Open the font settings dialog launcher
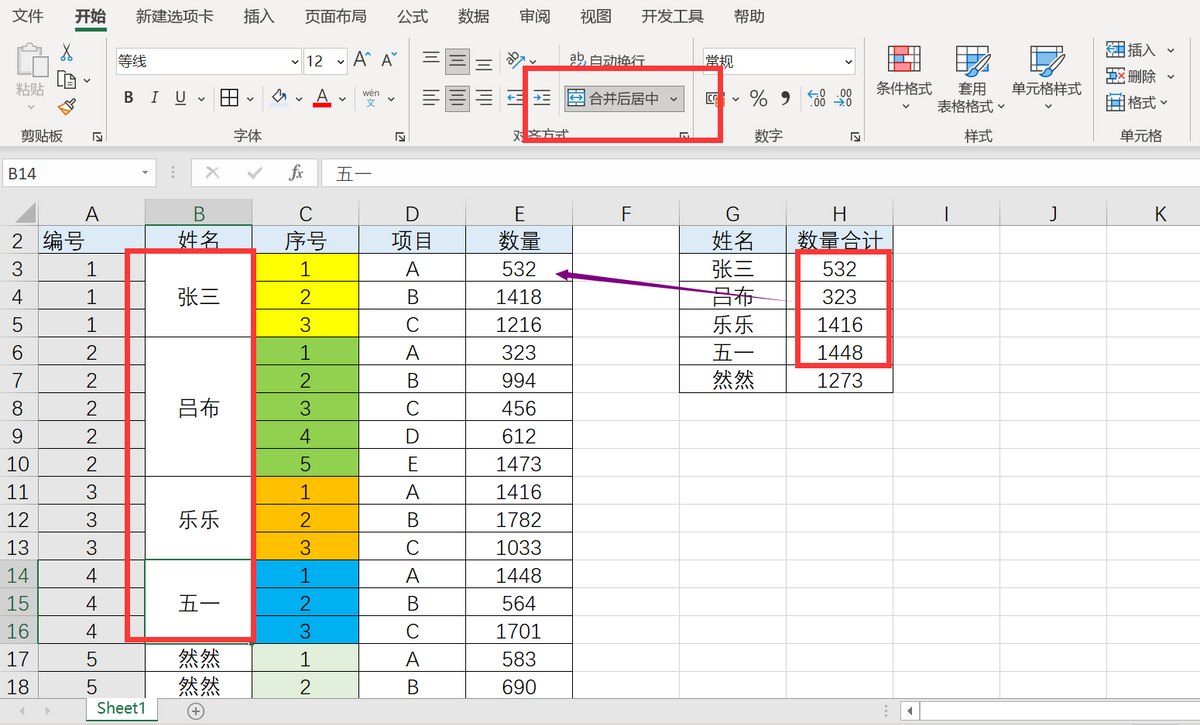The height and width of the screenshot is (725, 1200). click(399, 136)
